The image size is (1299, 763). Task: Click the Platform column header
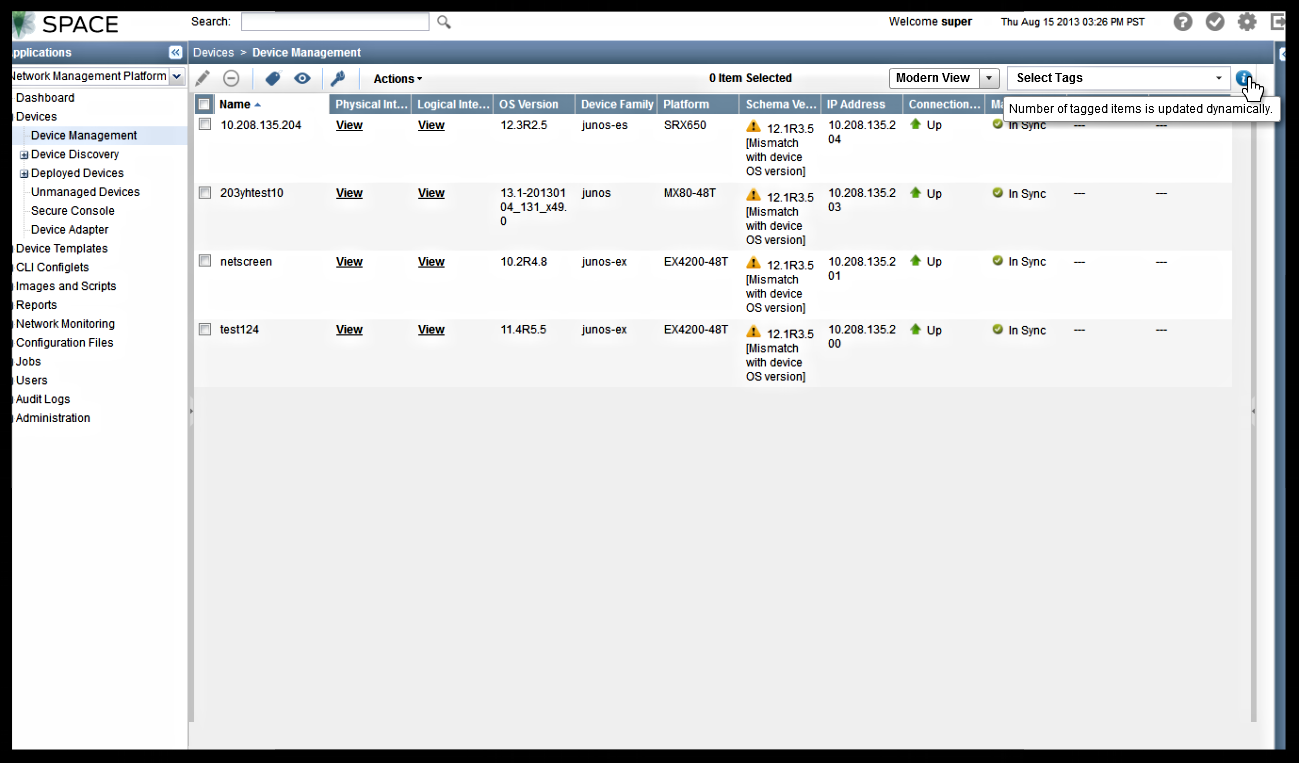point(698,104)
